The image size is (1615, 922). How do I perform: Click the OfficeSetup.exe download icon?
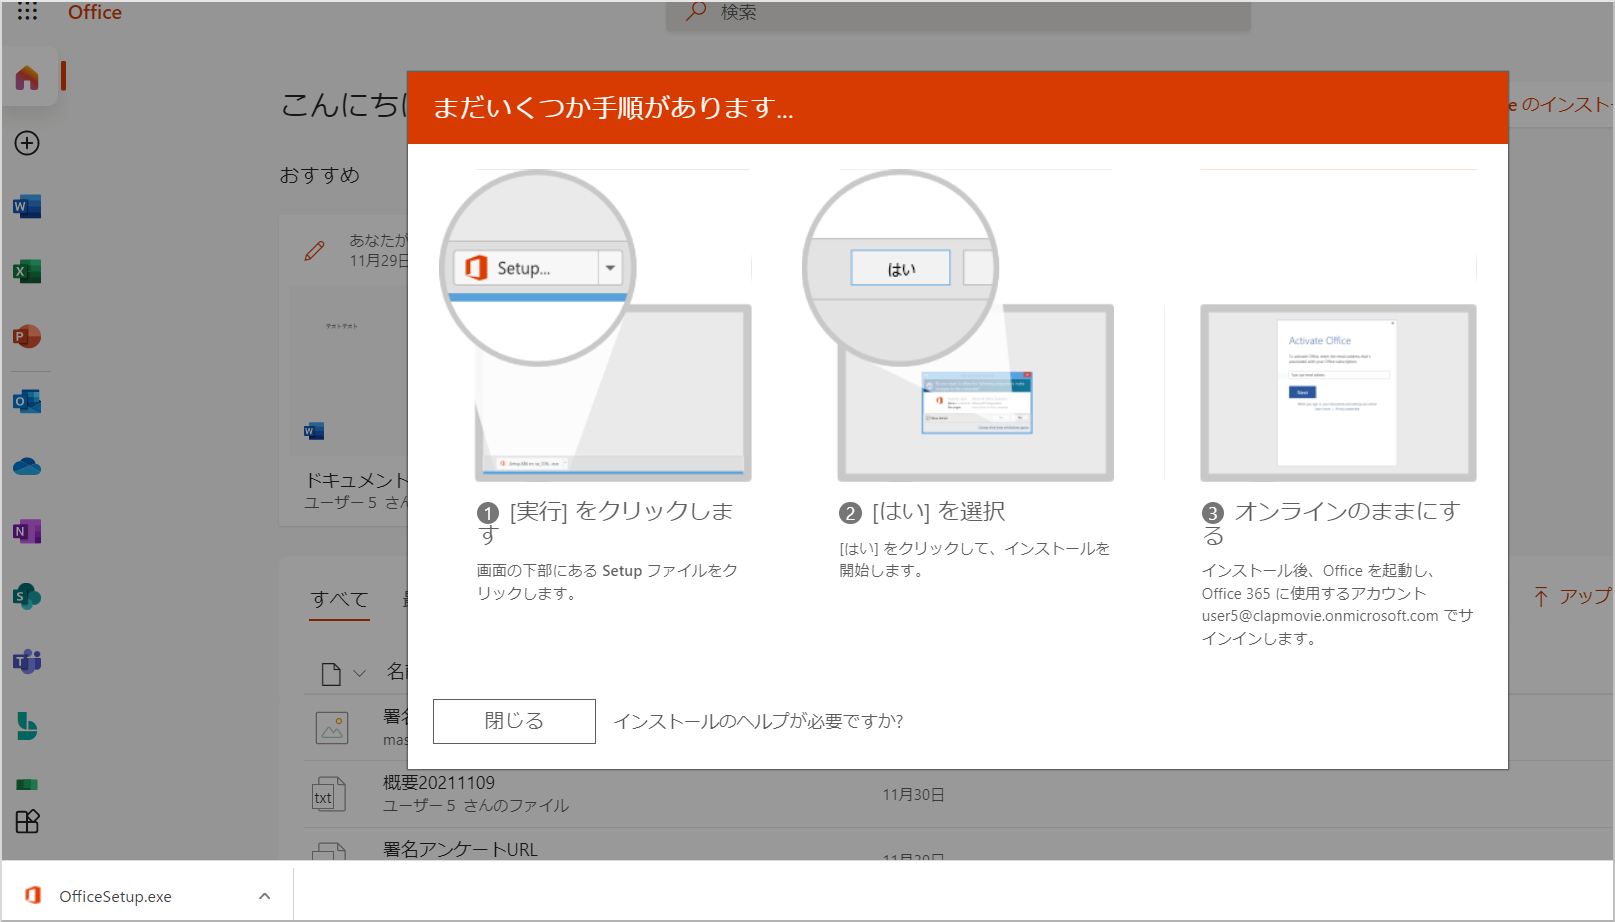coord(33,895)
